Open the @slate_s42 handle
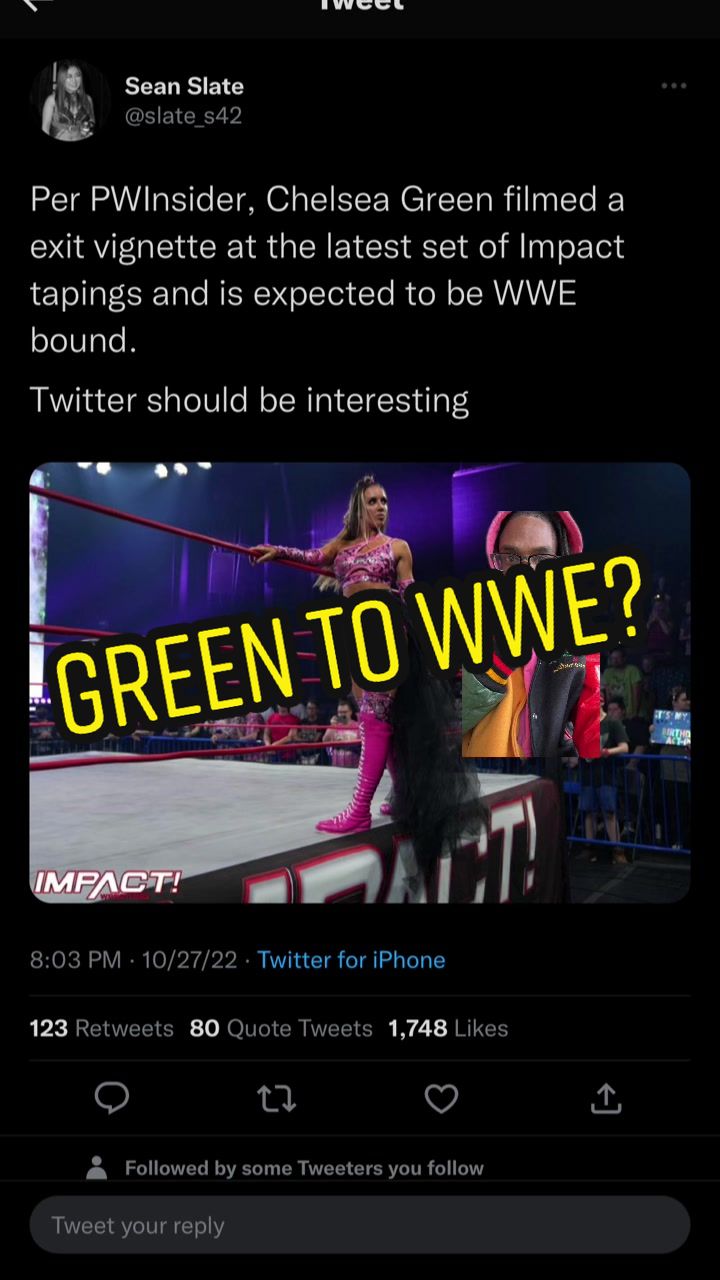Screen dimensions: 720x1280 tap(183, 116)
